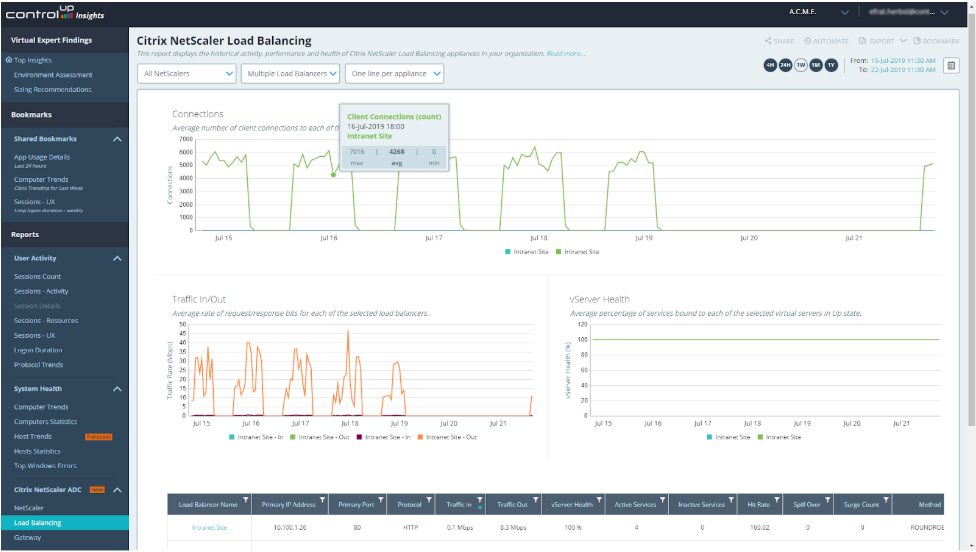Open the Top Windows Errors report

click(x=45, y=465)
